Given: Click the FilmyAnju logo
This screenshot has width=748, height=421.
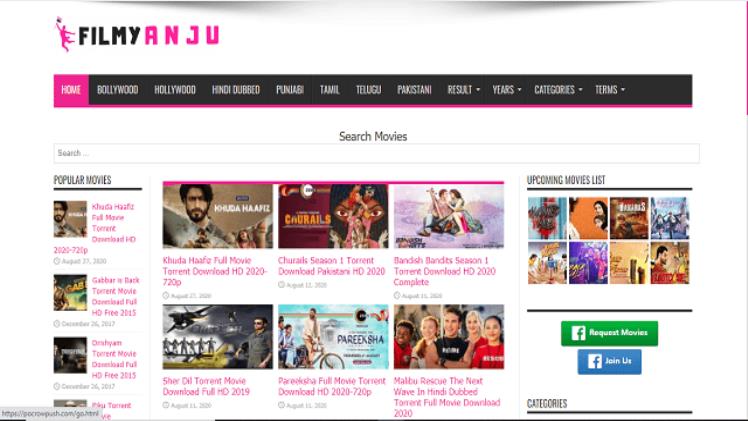Looking at the screenshot, I should pos(137,35).
